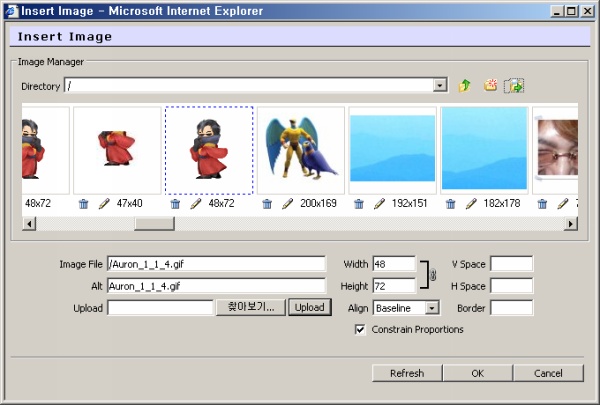Edit the 182x178 image
The width and height of the screenshot is (600, 405).
471,204
